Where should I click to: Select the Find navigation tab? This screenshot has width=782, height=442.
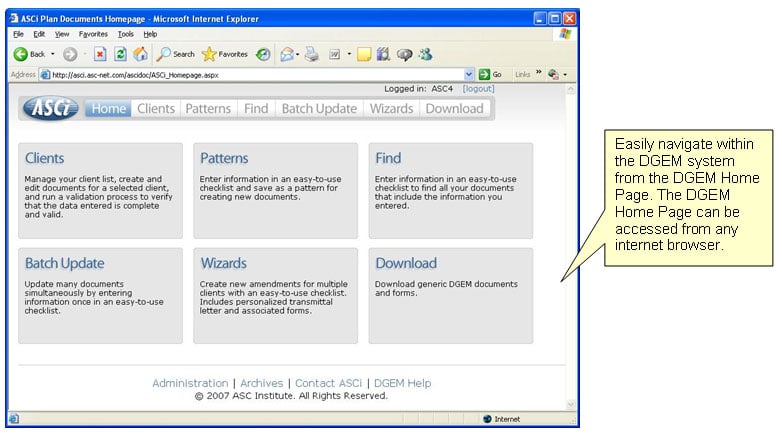tap(256, 108)
